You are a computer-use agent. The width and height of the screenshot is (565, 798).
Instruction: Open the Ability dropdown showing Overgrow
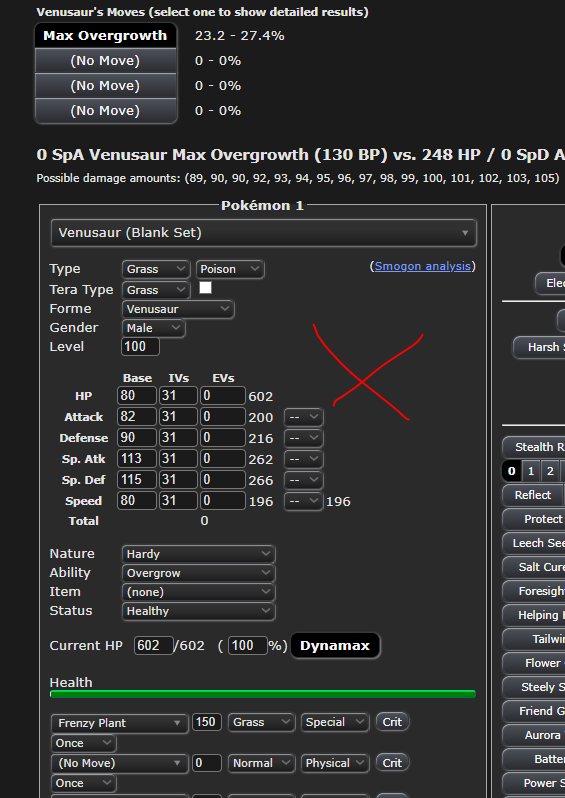pyautogui.click(x=199, y=573)
